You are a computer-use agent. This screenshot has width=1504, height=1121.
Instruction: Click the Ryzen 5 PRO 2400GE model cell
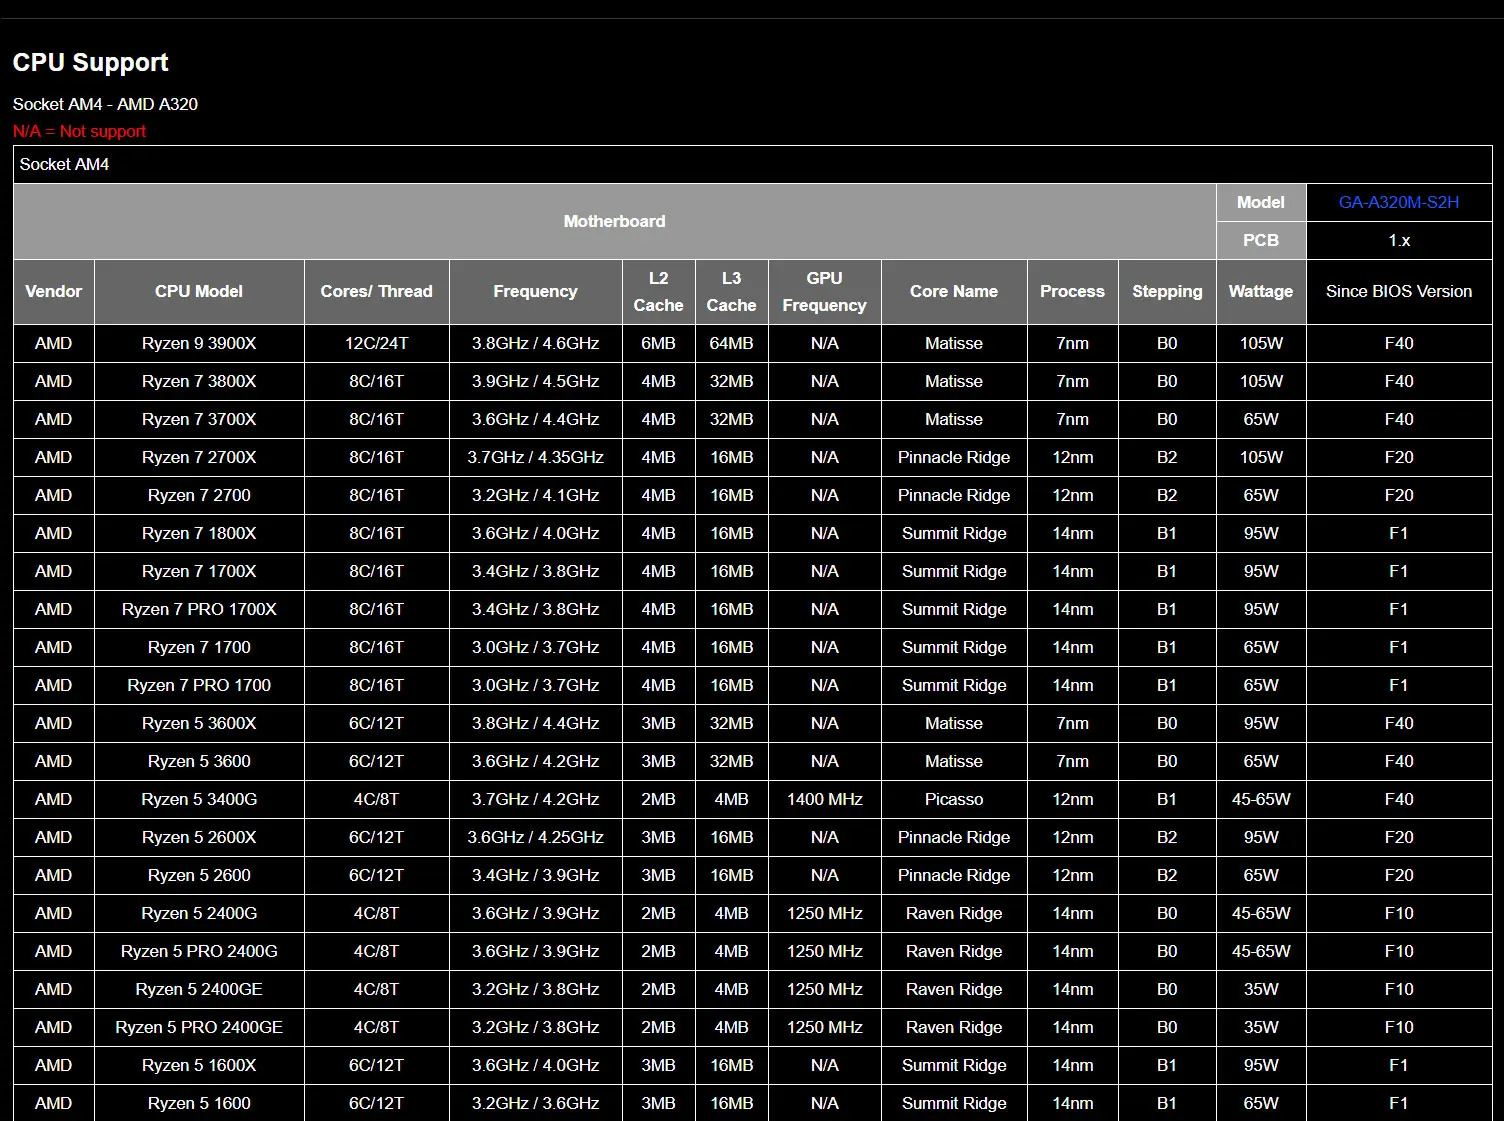click(x=199, y=1027)
